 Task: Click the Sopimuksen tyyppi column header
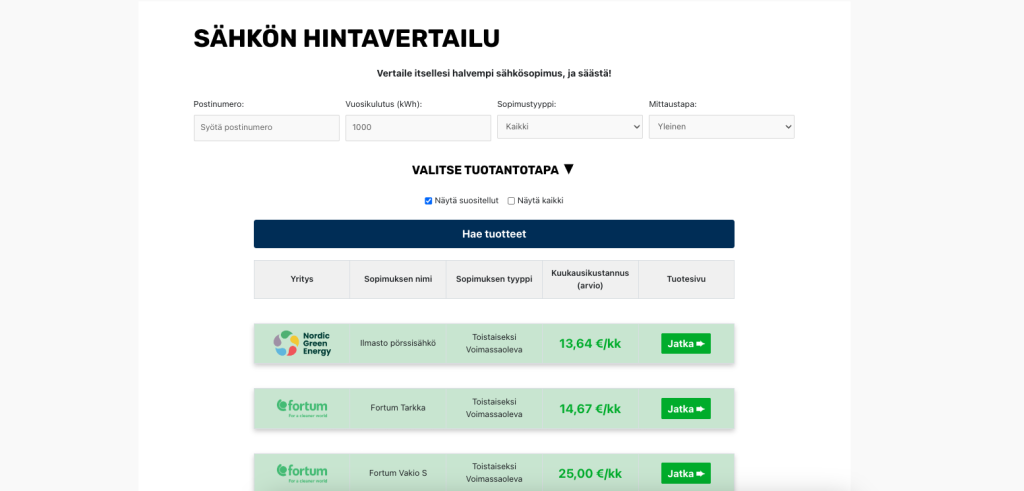coord(494,279)
